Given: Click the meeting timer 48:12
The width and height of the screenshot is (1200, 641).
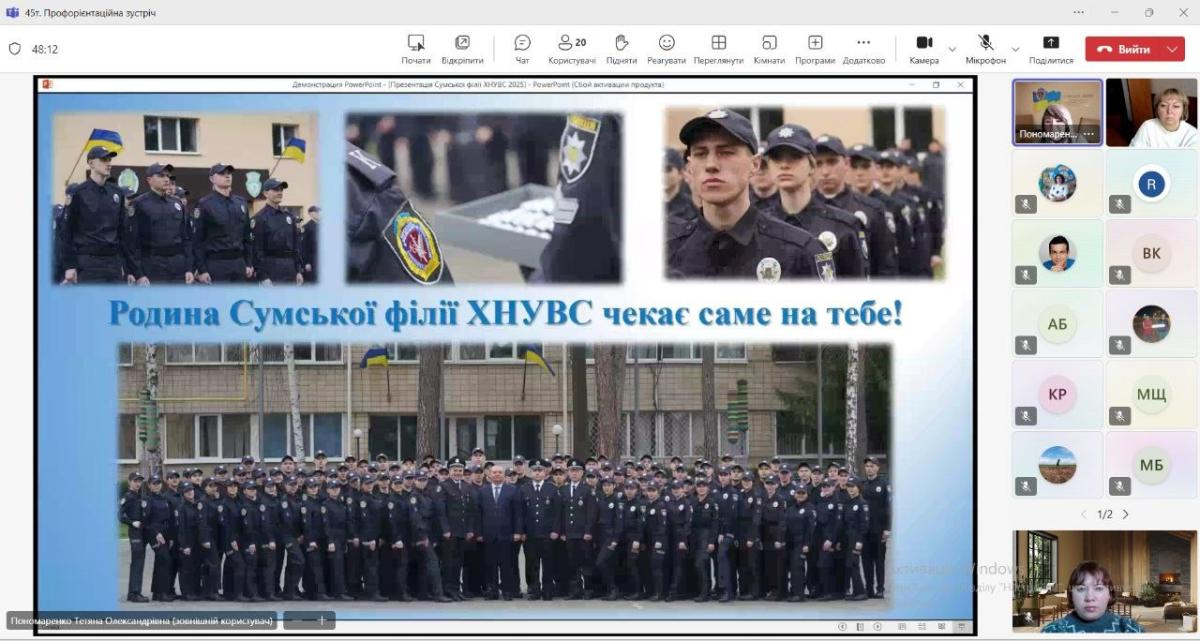Looking at the screenshot, I should pyautogui.click(x=45, y=49).
